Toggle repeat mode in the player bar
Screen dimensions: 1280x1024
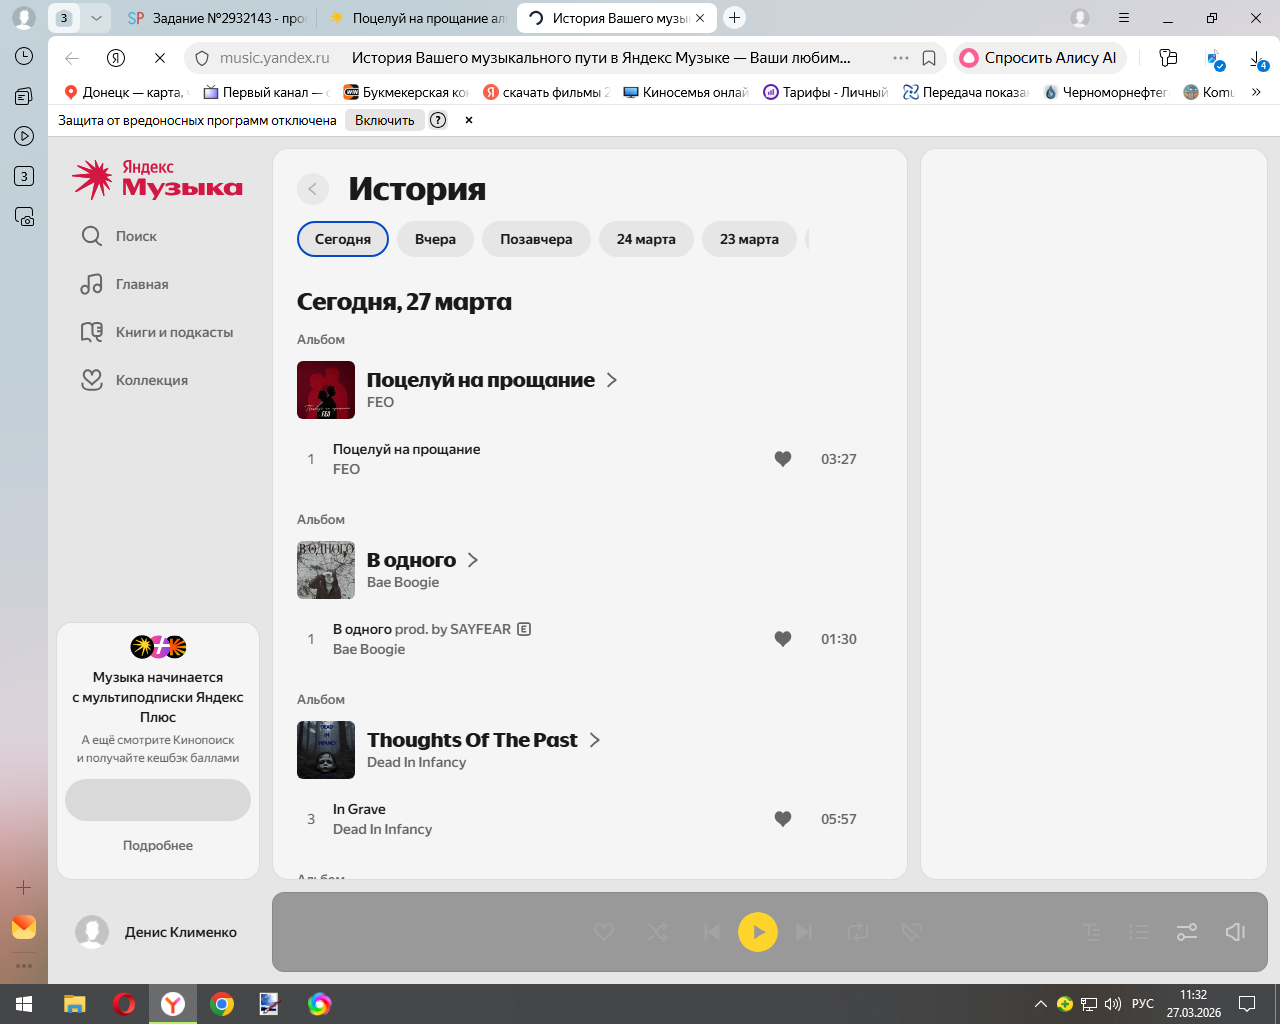858,932
